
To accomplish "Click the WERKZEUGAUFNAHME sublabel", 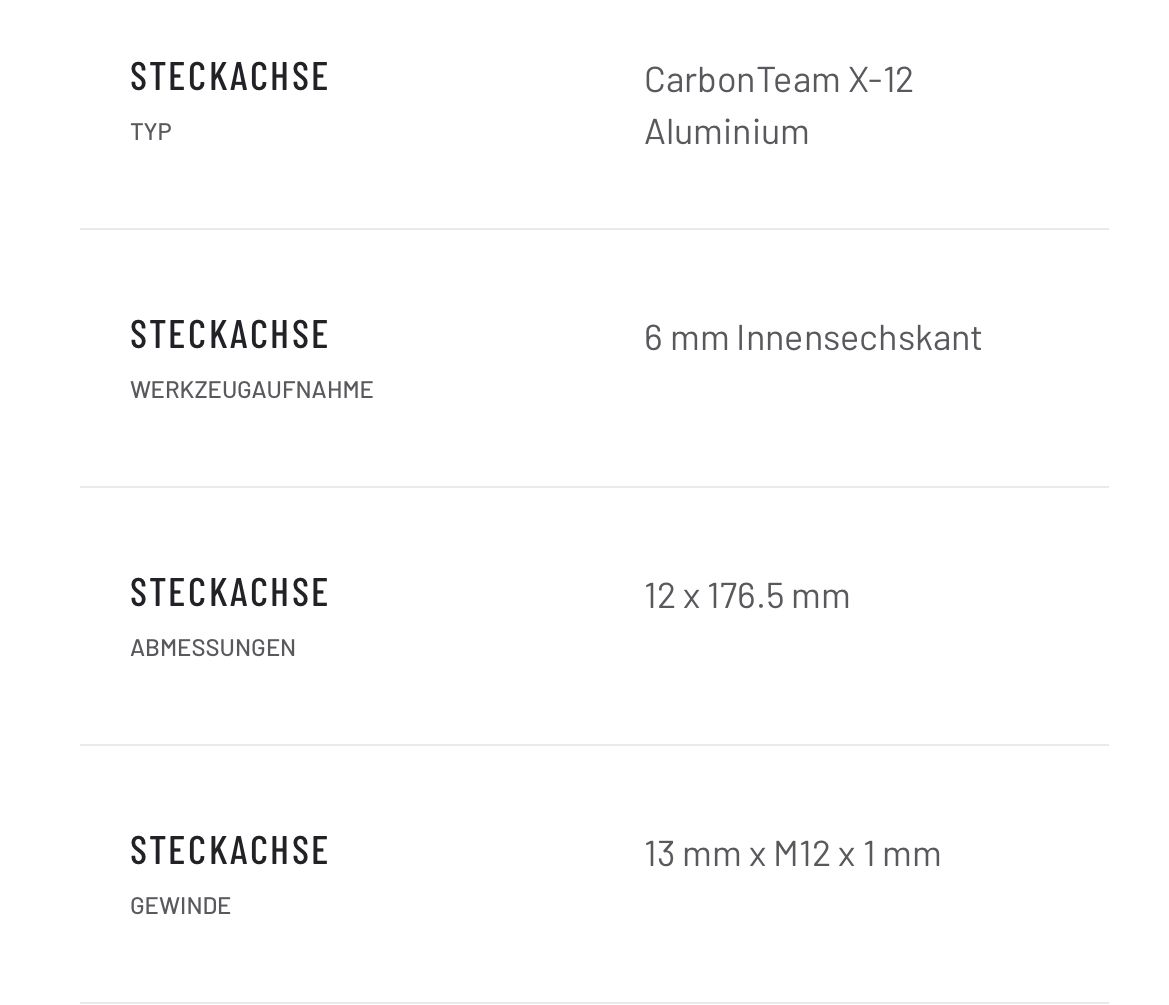I will coord(251,390).
